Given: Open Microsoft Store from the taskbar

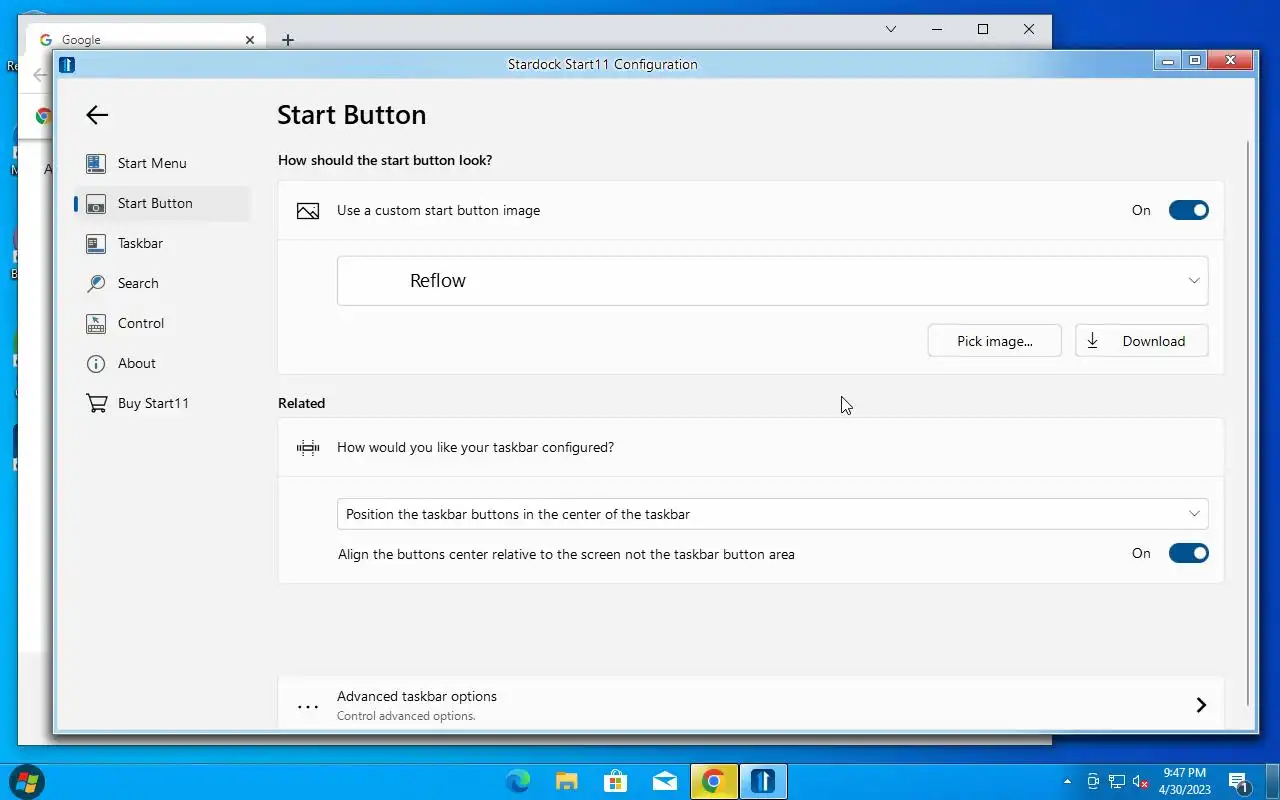Looking at the screenshot, I should 616,781.
